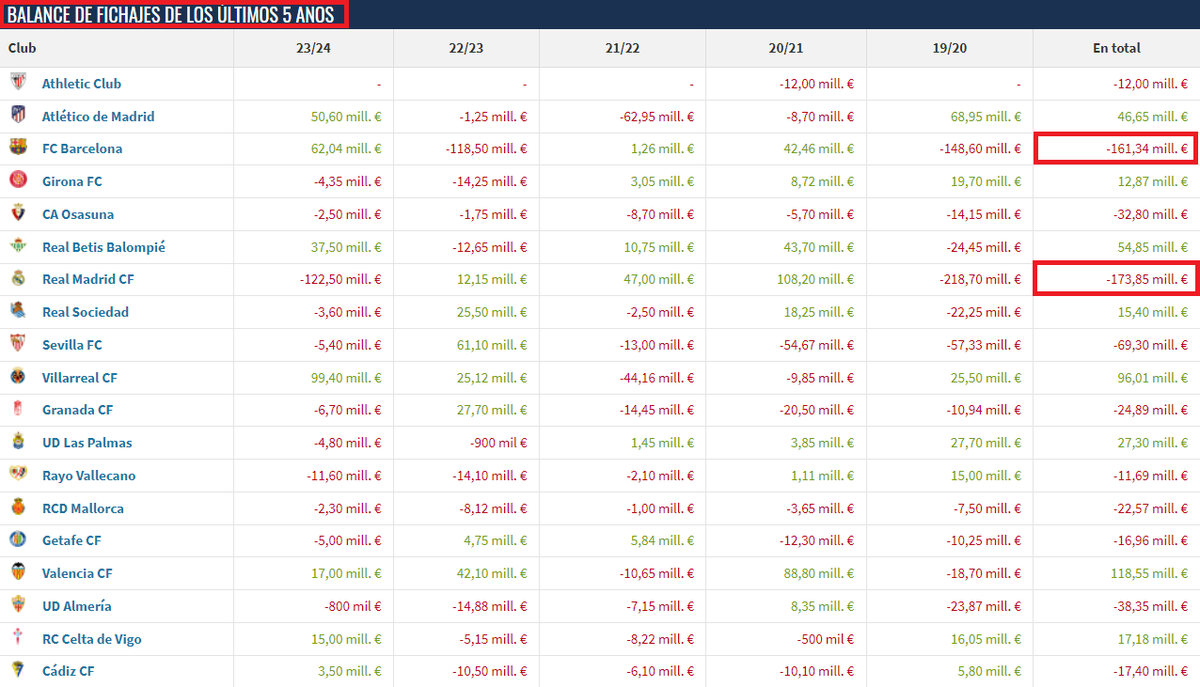Image resolution: width=1200 pixels, height=687 pixels.
Task: Click the En total column header
Action: (x=1117, y=48)
